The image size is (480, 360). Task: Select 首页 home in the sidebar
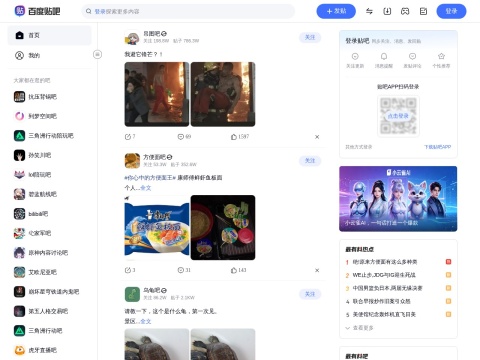pyautogui.click(x=49, y=35)
